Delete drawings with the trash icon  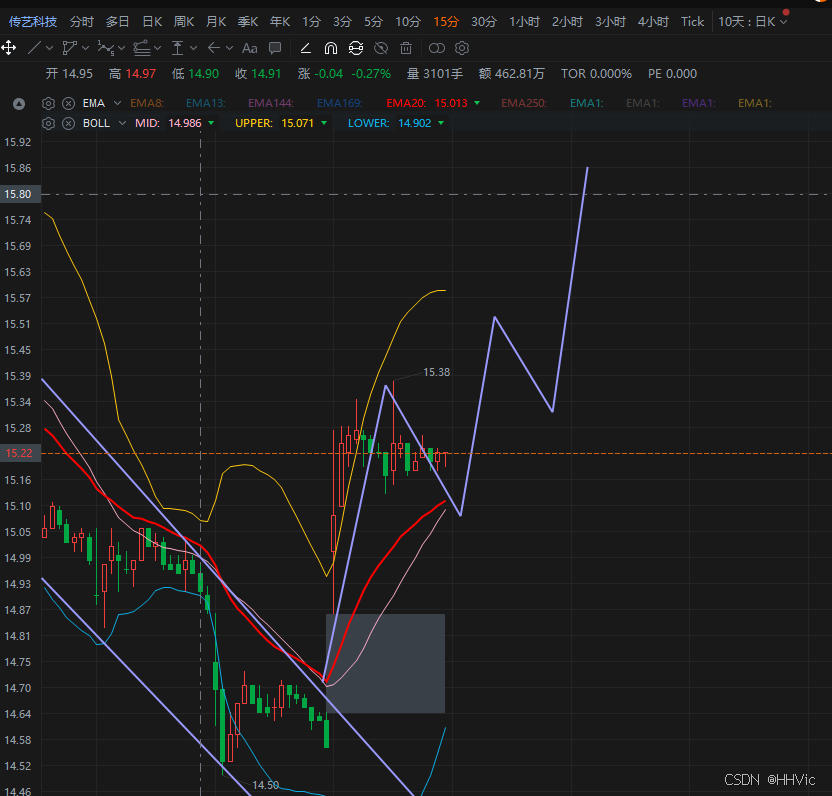406,48
